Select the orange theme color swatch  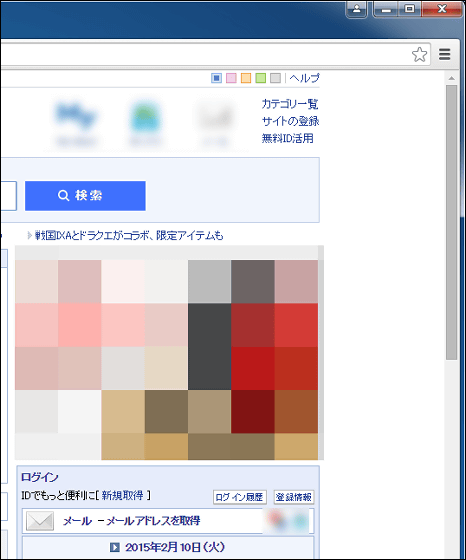click(246, 78)
